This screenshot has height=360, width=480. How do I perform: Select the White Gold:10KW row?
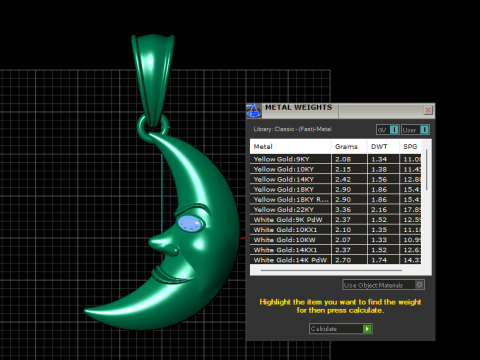point(336,240)
